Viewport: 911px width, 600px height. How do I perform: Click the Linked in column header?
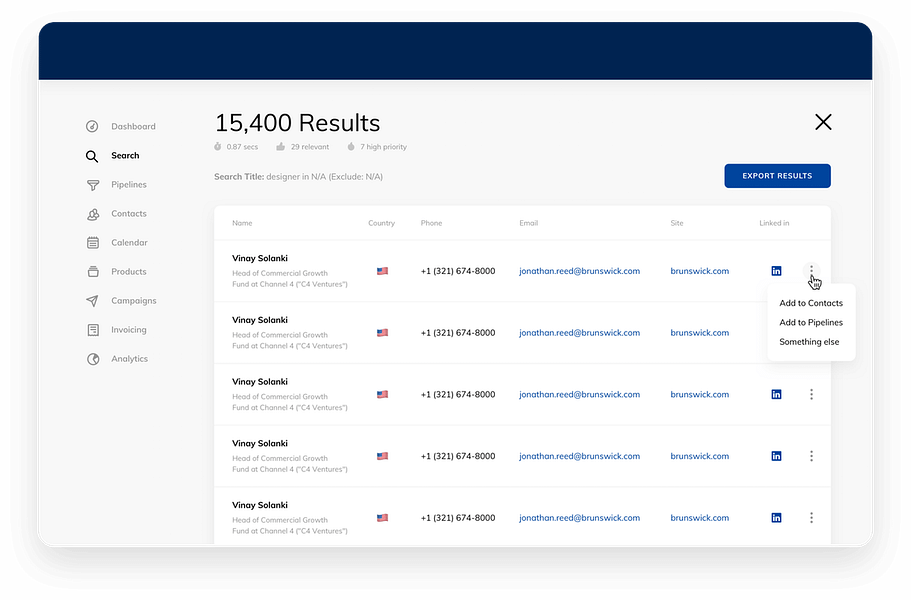774,223
